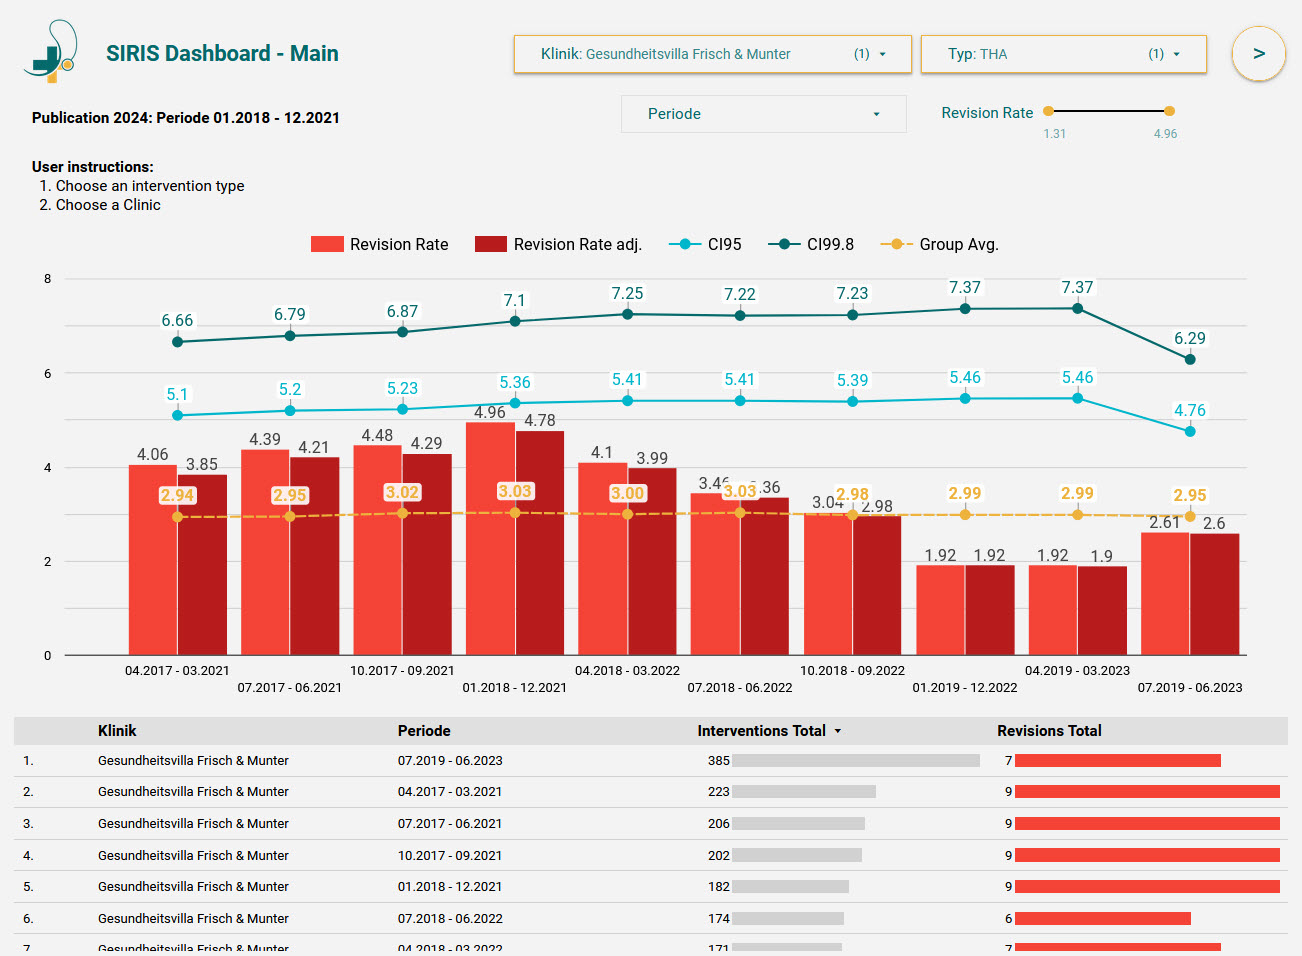
Task: Toggle the CI95 legend marker
Action: [x=685, y=244]
